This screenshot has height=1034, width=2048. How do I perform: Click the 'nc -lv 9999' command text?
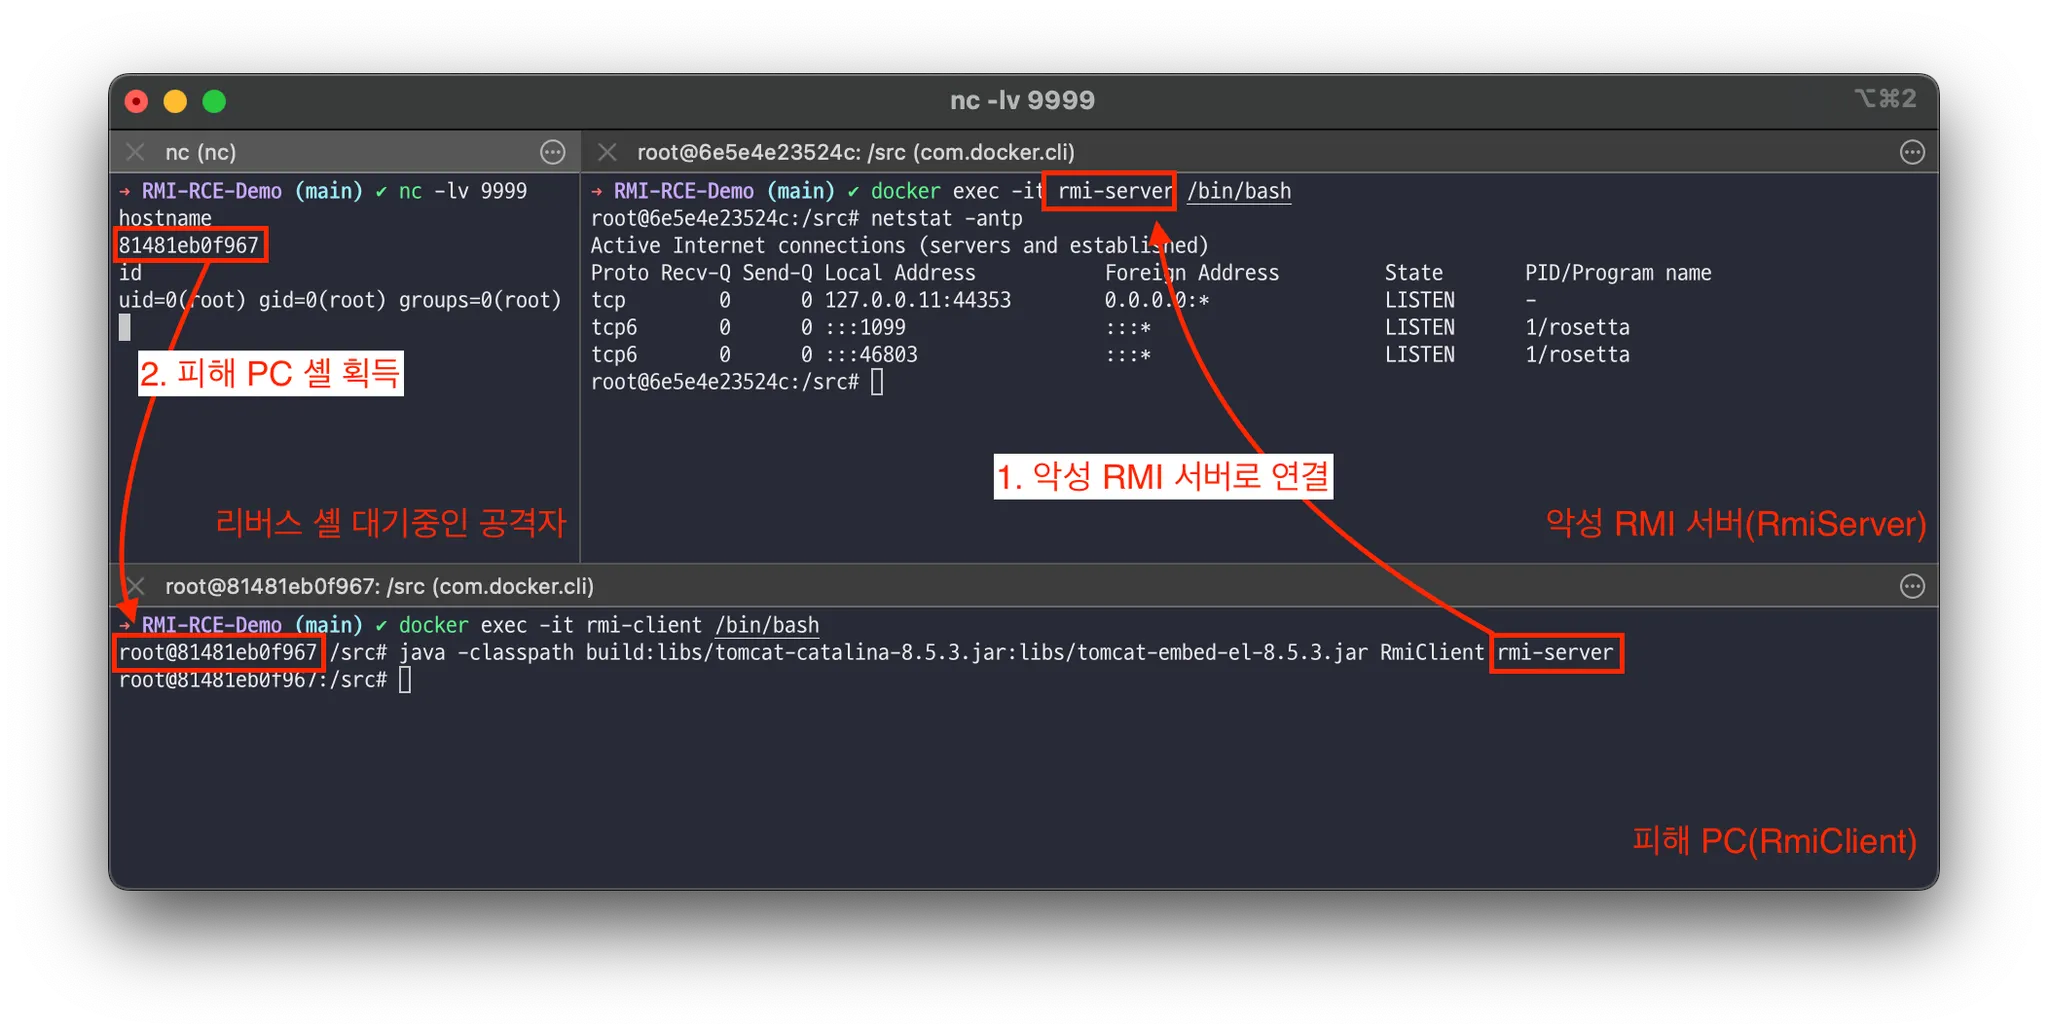click(x=463, y=191)
